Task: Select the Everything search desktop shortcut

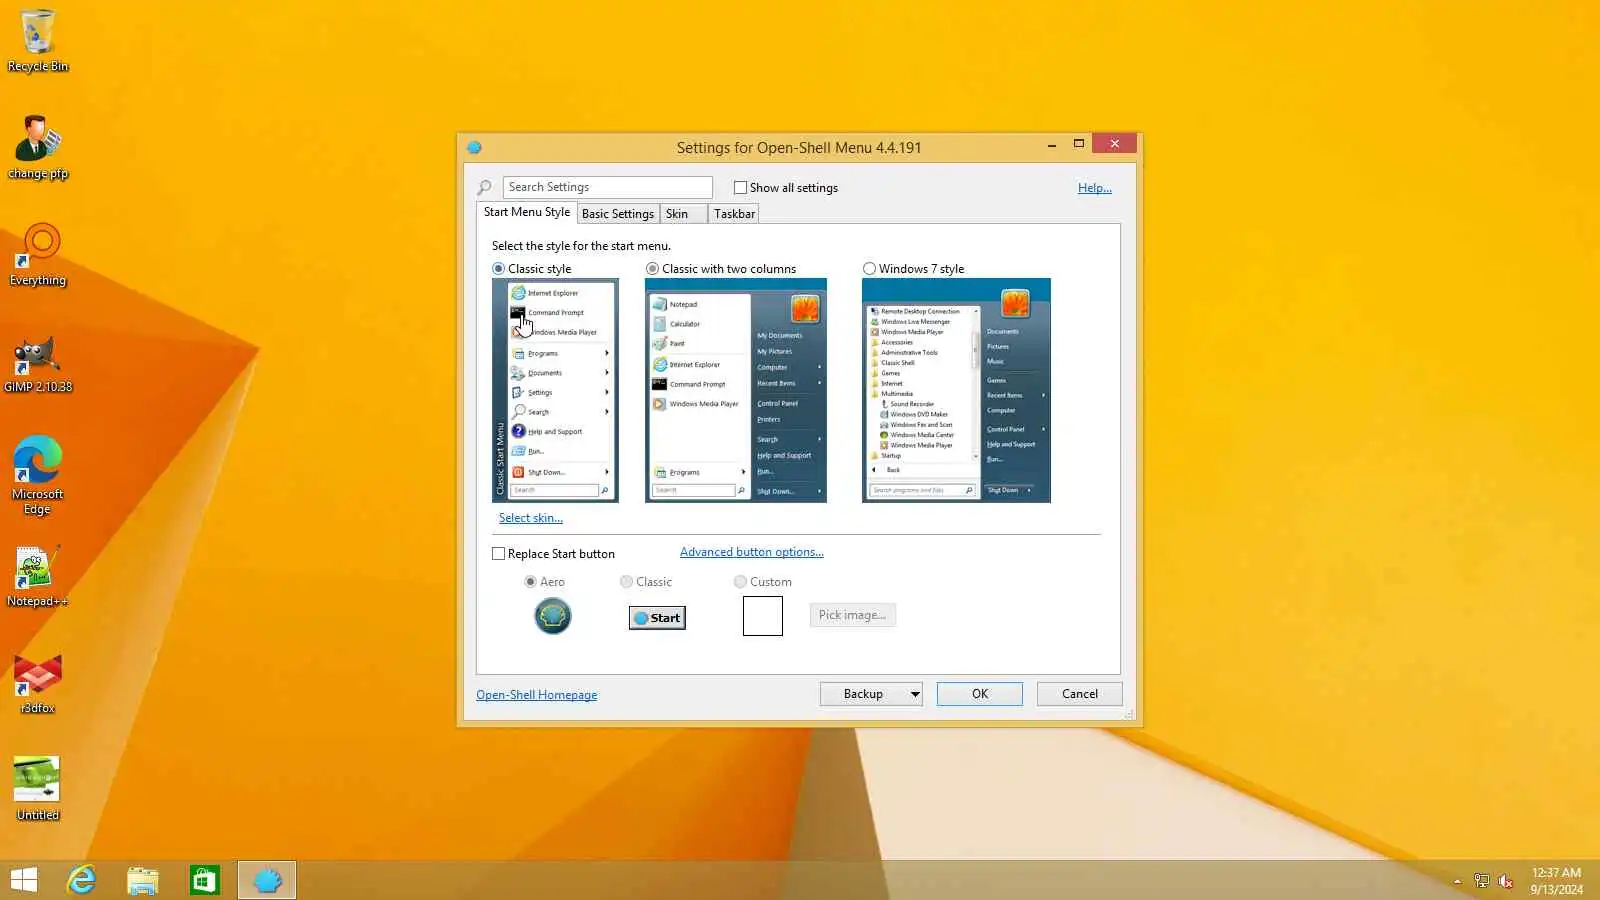Action: pos(38,255)
